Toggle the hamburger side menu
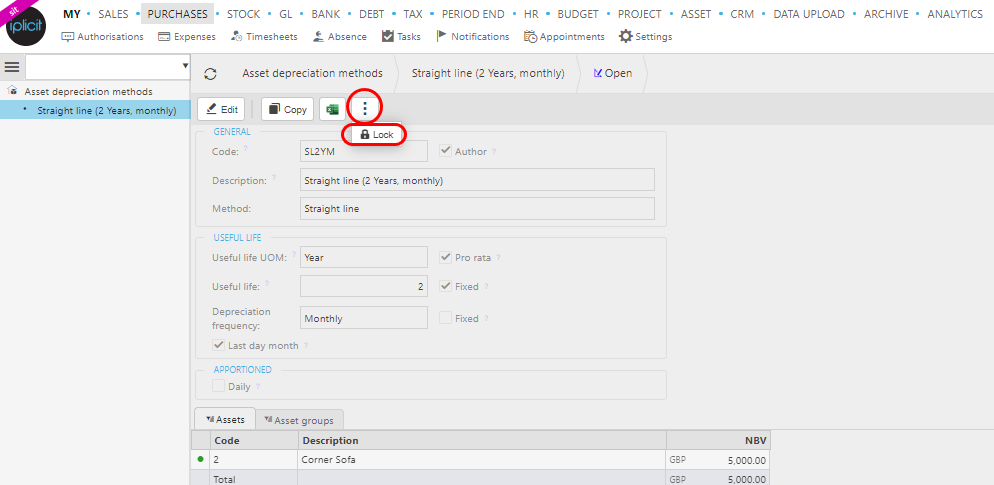This screenshot has width=994, height=485. [x=12, y=67]
